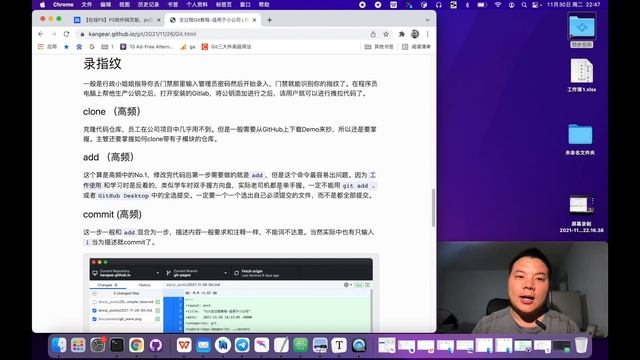
Task: Open the 10 Ad-Free Altern... bookmark
Action: [147, 47]
